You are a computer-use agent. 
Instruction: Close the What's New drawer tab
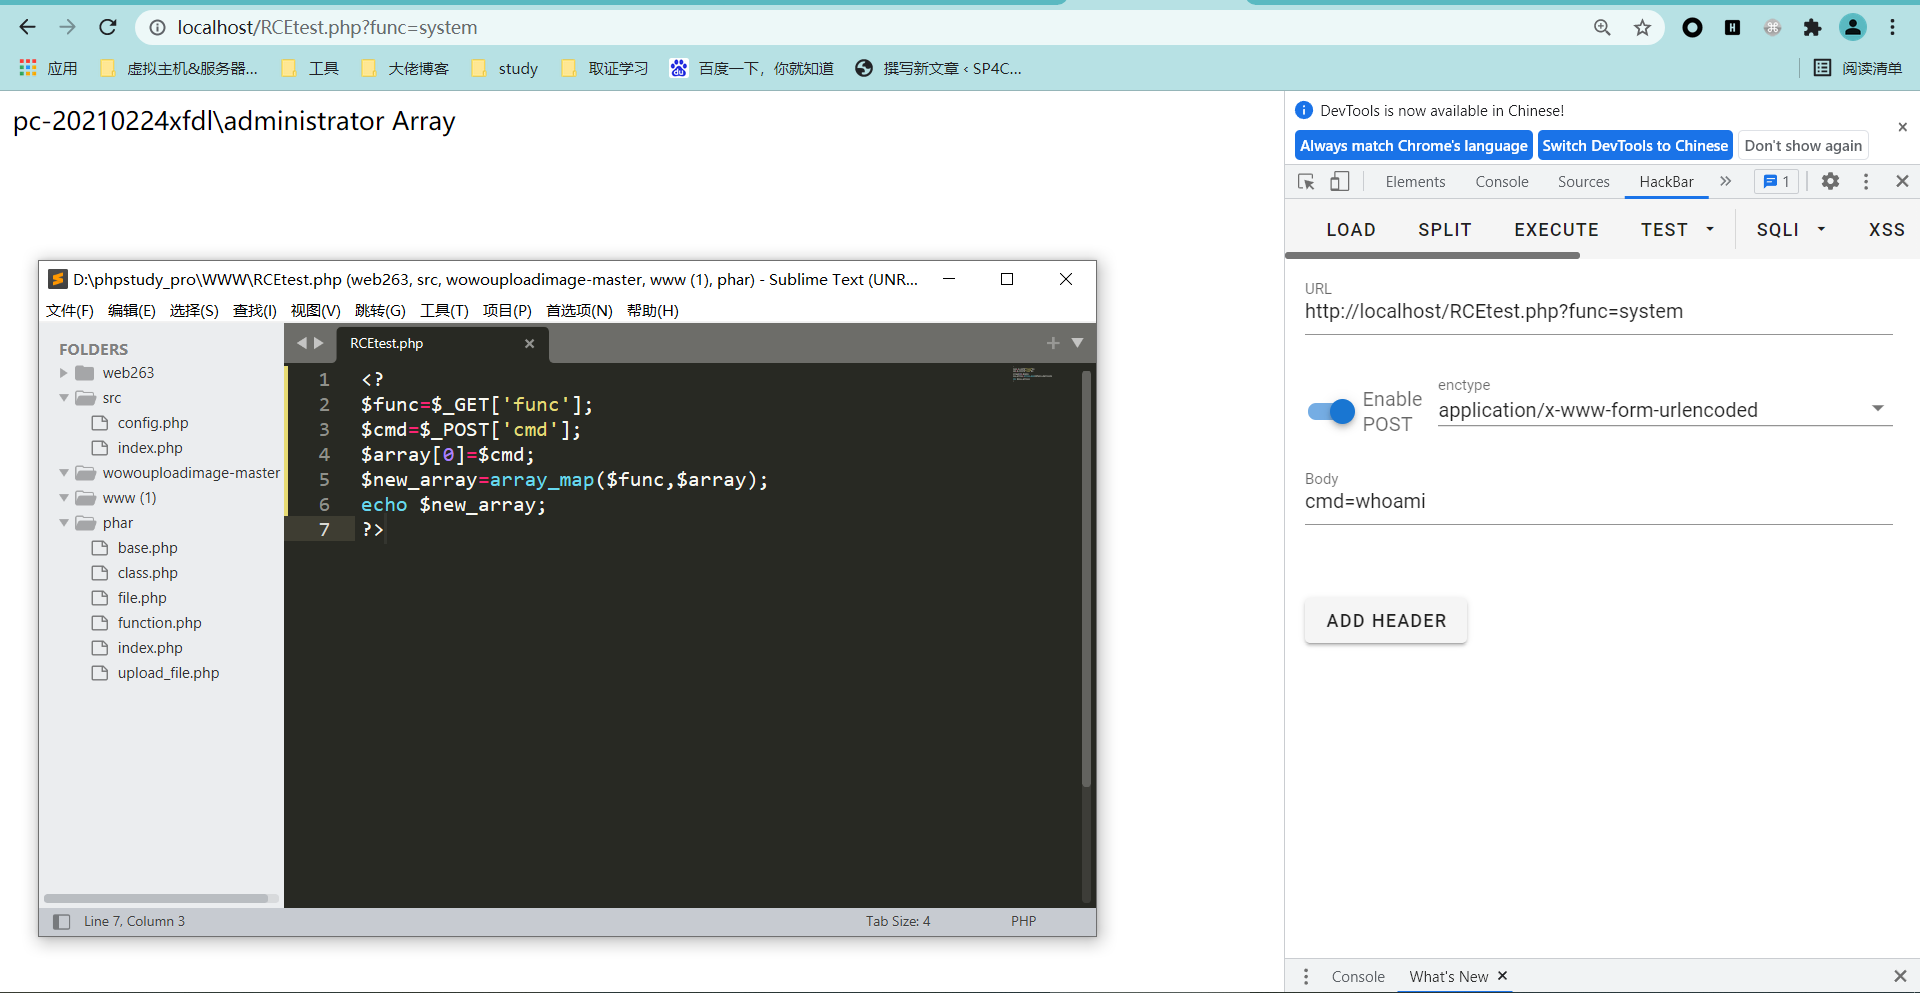pyautogui.click(x=1502, y=976)
